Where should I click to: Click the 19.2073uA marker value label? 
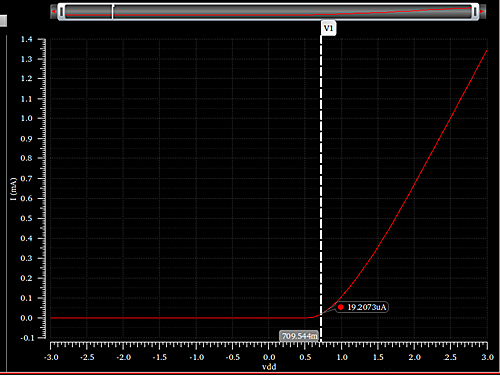pos(366,307)
